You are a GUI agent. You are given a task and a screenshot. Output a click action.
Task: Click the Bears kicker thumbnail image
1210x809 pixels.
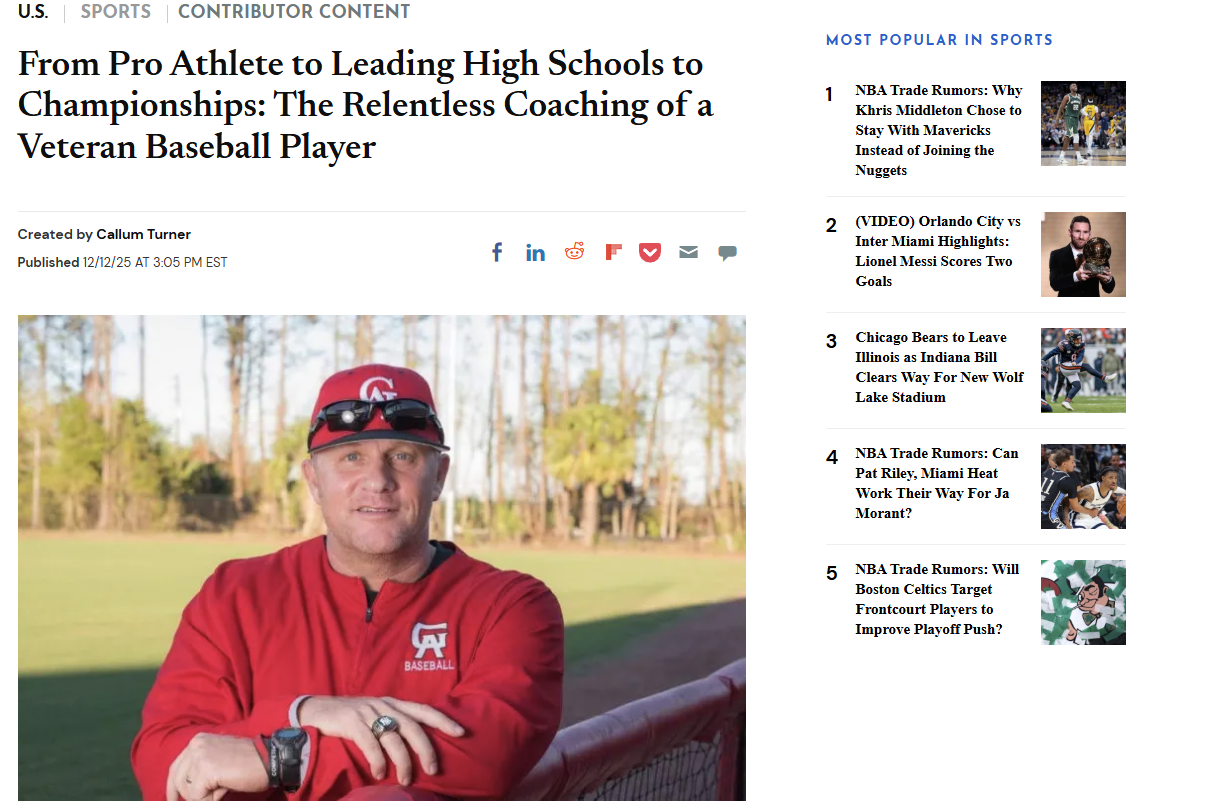pos(1083,370)
